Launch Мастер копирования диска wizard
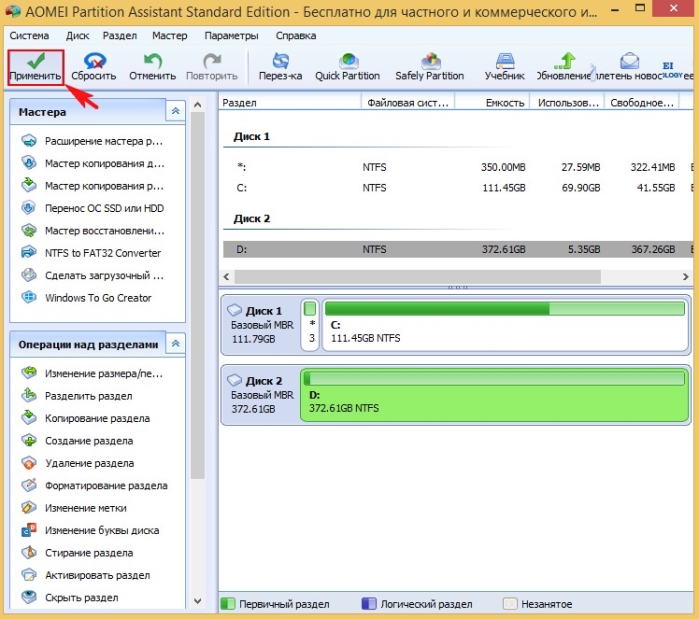 coord(93,164)
